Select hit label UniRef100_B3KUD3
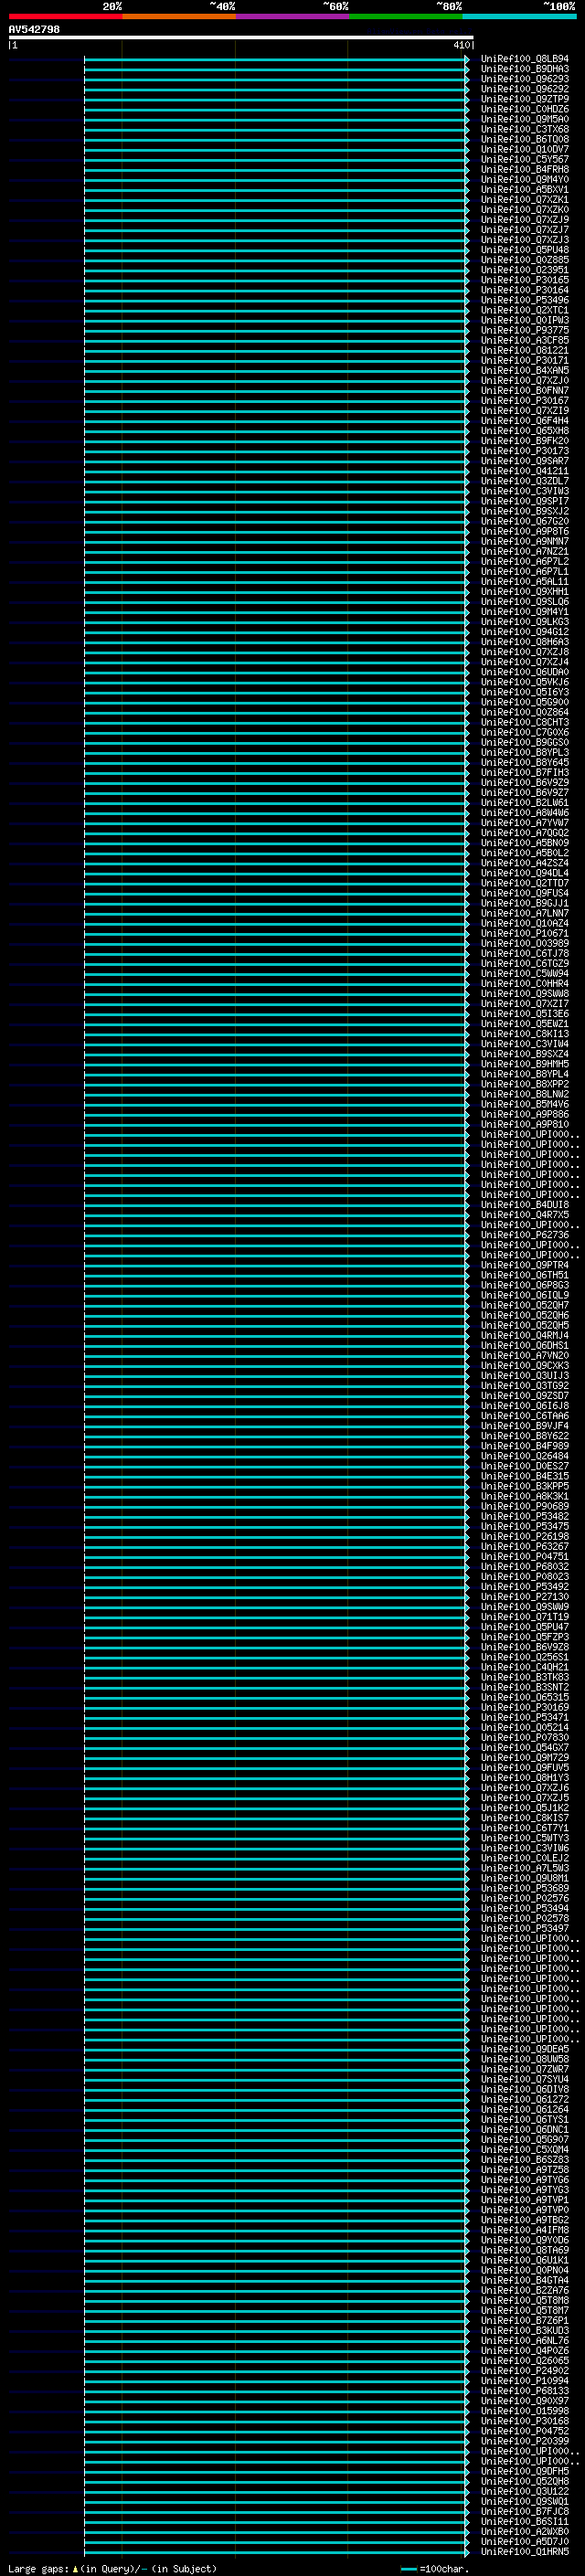Screen dimensions: 585x2576 point(524,2330)
